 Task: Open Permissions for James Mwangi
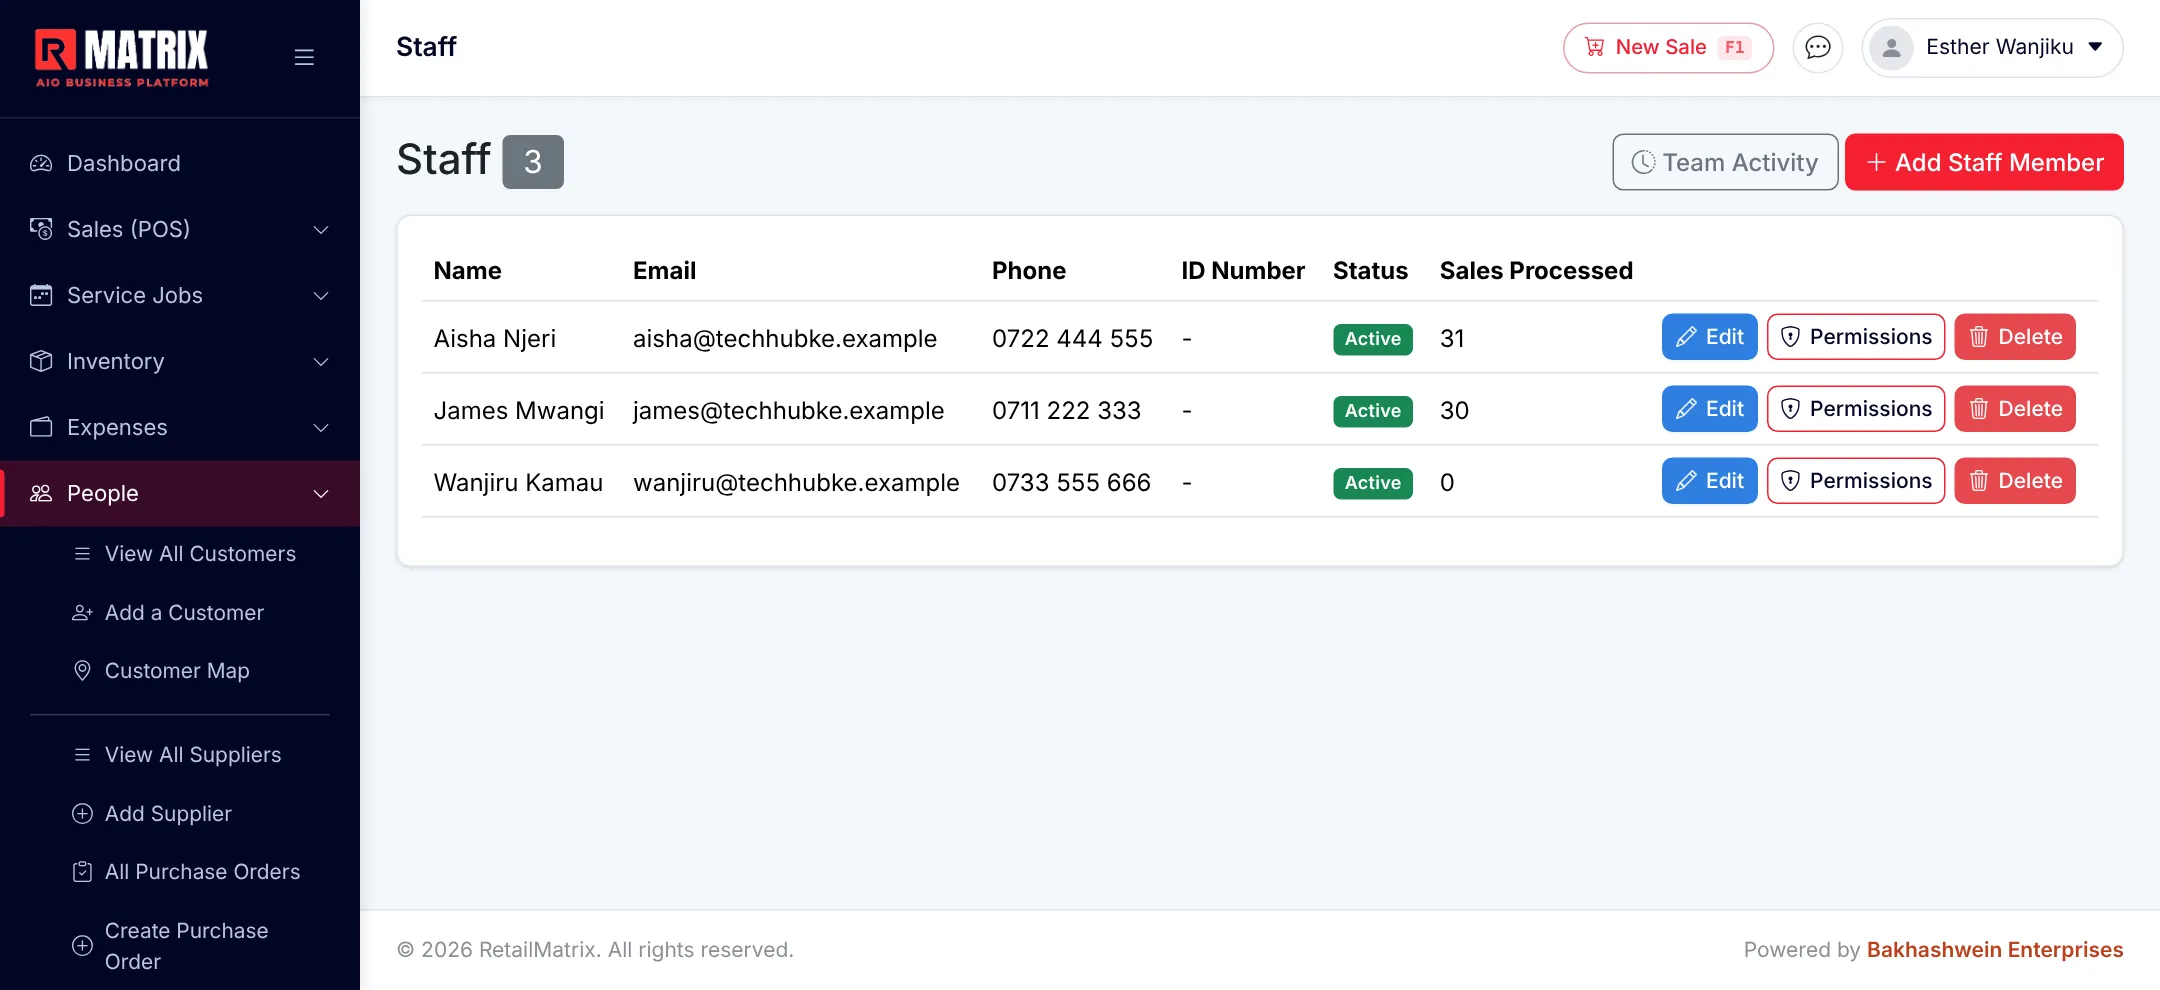pyautogui.click(x=1856, y=409)
